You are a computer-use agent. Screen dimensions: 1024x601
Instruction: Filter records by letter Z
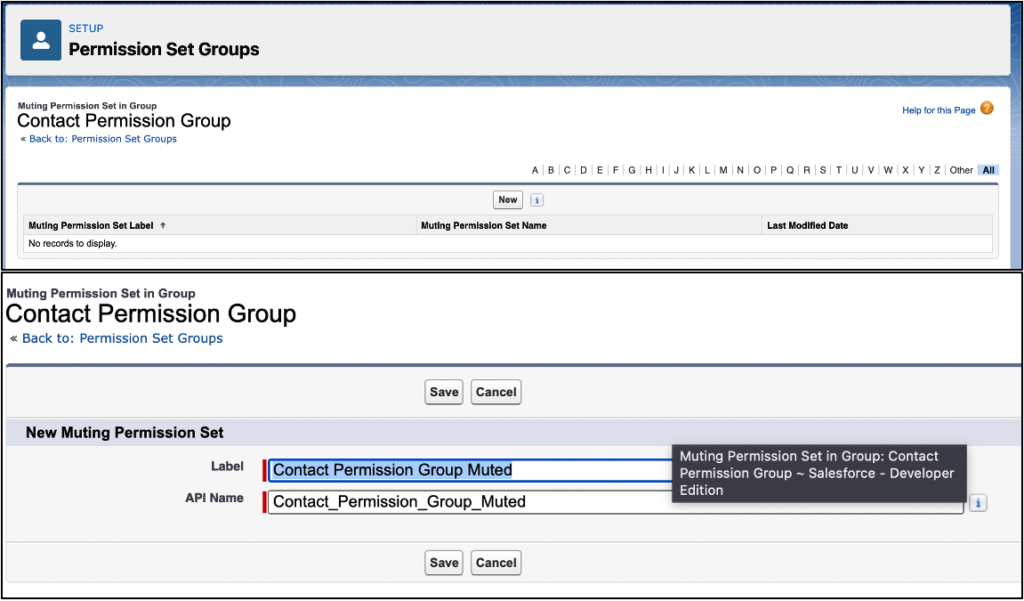935,170
